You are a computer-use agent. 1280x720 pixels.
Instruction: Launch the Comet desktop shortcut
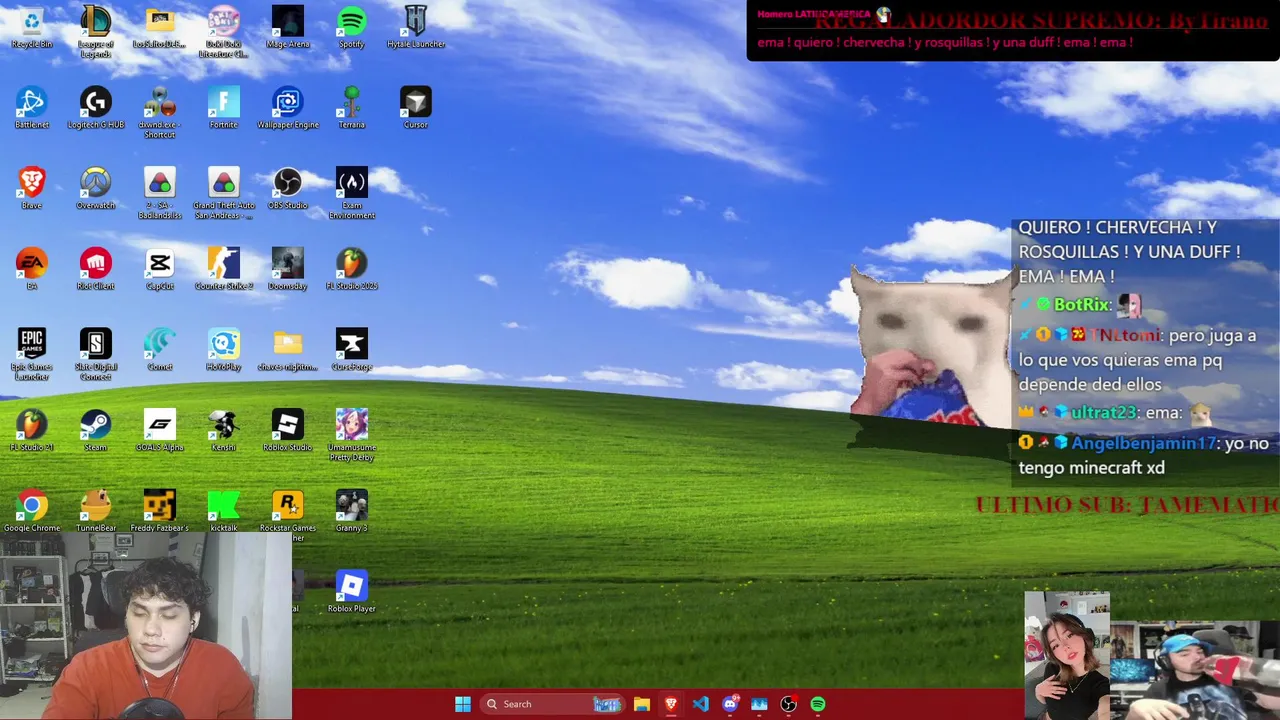[x=160, y=349]
